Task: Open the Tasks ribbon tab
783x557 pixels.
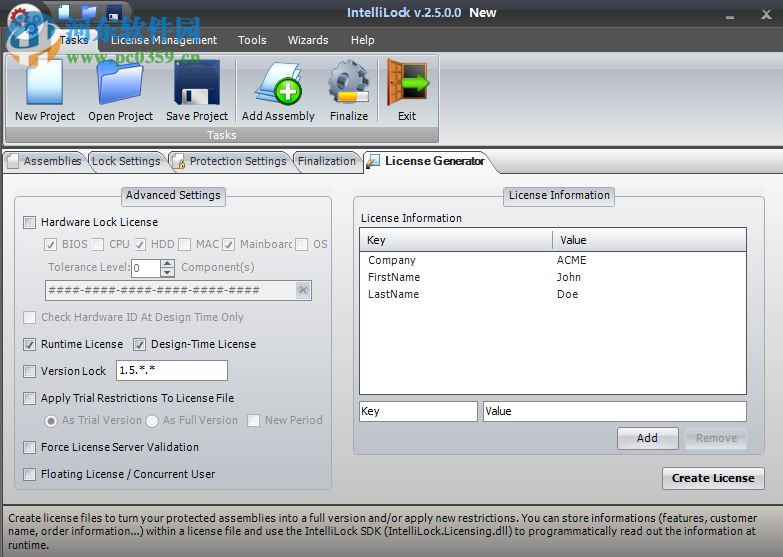Action: (74, 40)
